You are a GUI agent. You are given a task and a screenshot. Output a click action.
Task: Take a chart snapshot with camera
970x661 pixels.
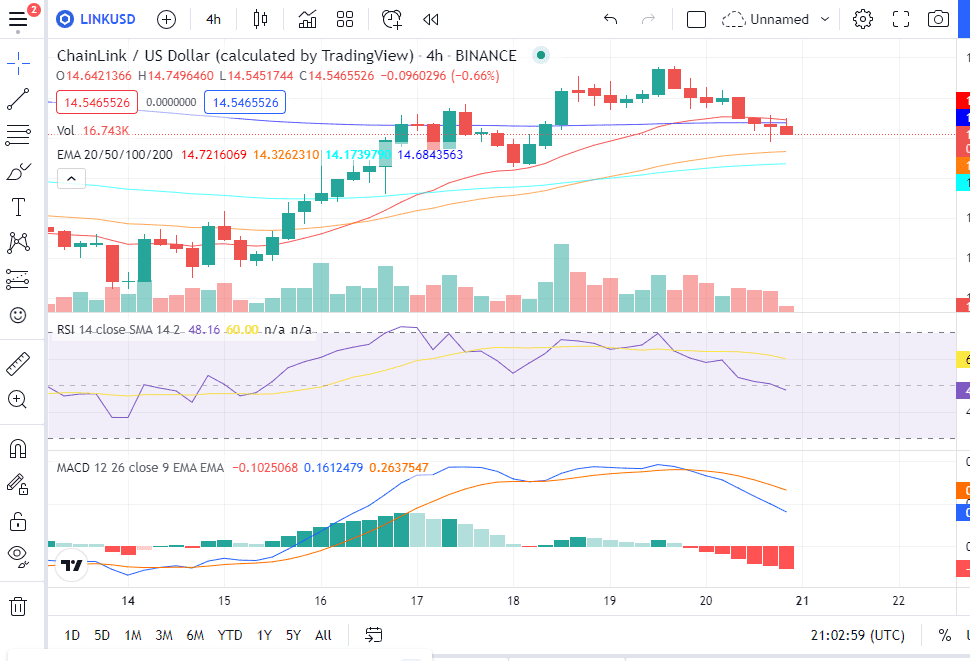click(938, 20)
